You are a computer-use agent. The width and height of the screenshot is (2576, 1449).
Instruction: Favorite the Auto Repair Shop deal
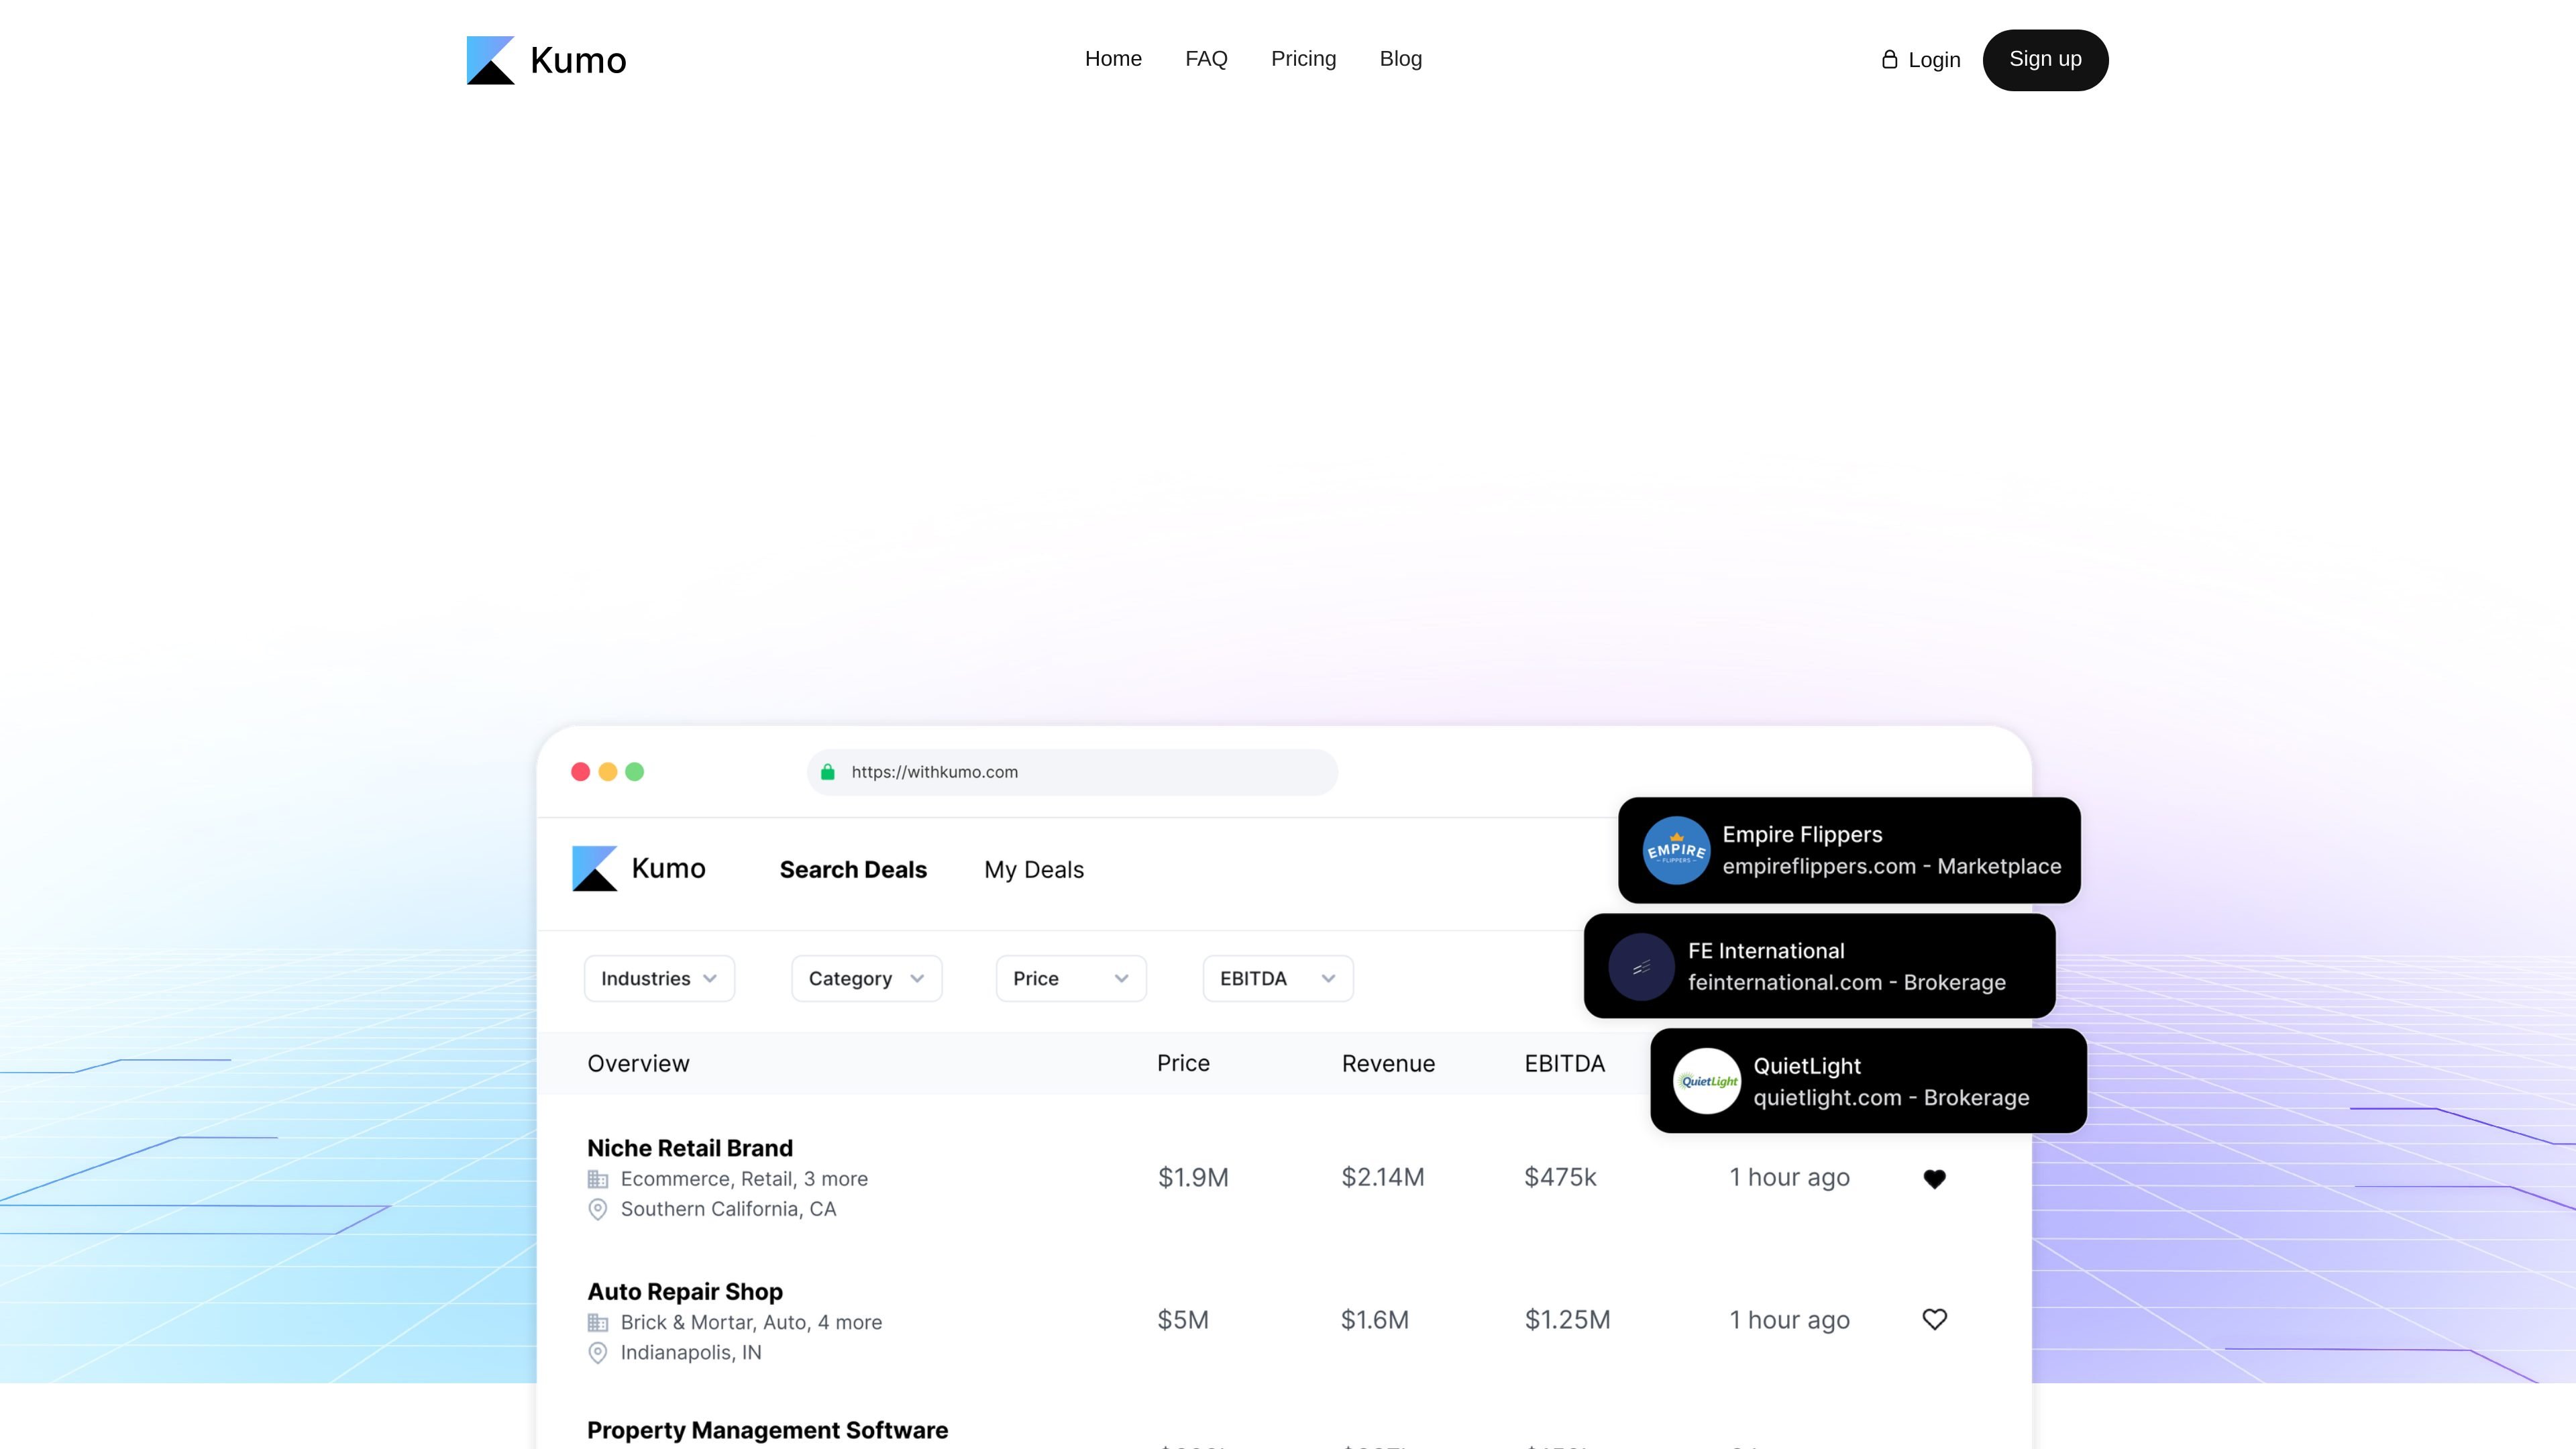pos(1935,1320)
